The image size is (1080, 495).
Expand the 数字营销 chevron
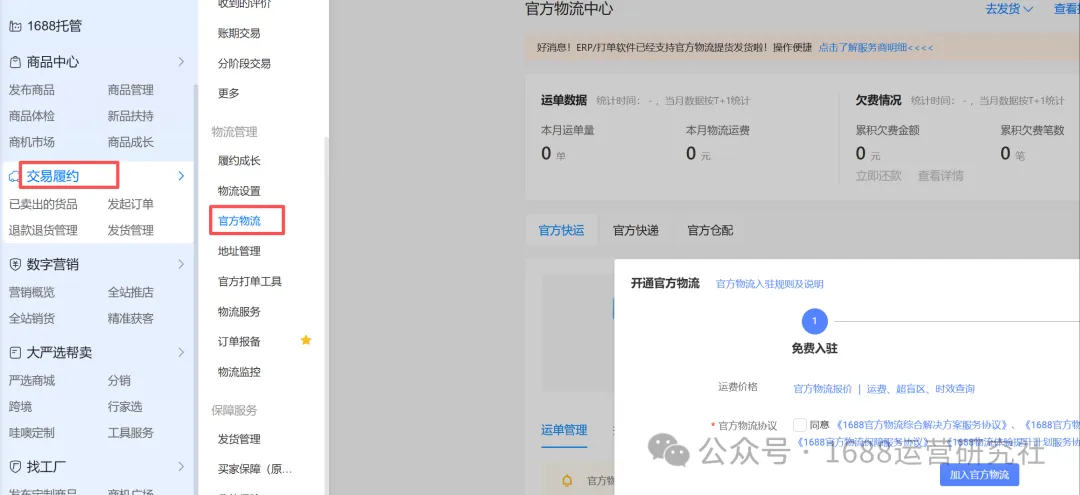[x=181, y=264]
